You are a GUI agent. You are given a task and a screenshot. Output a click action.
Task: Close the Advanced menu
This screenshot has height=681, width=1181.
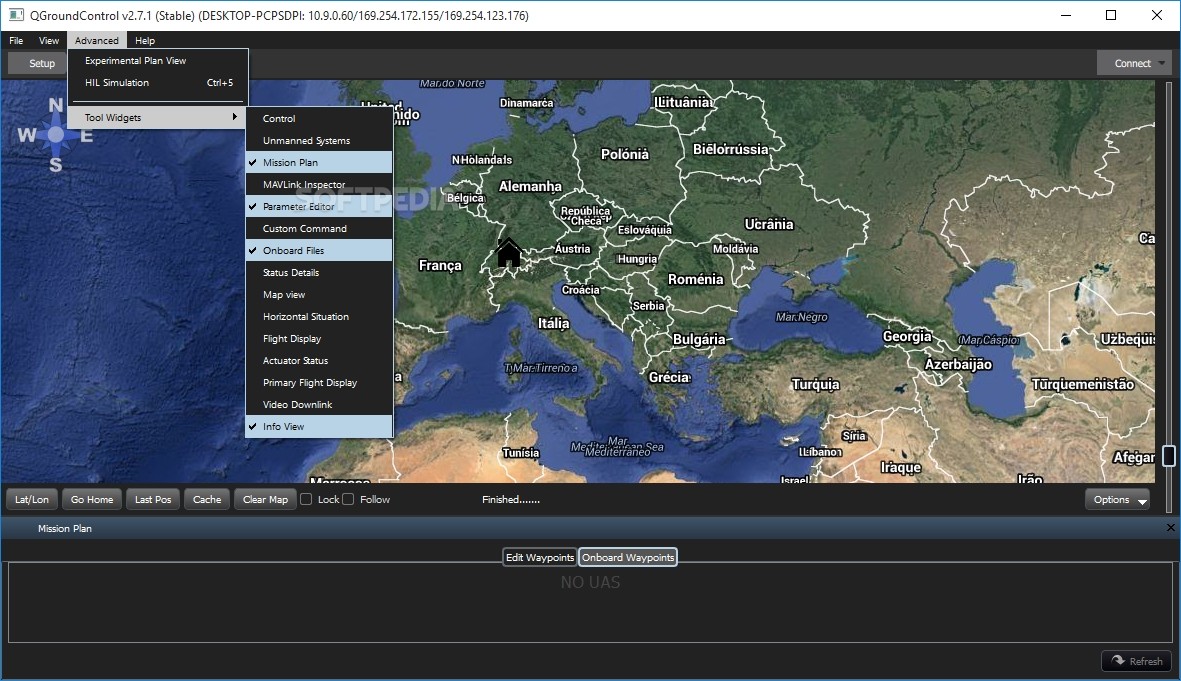[x=96, y=41]
